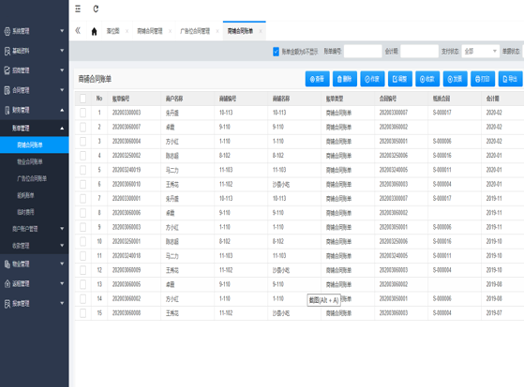
Task: Click the print (printer icon) toolbar button
Action: pos(483,79)
